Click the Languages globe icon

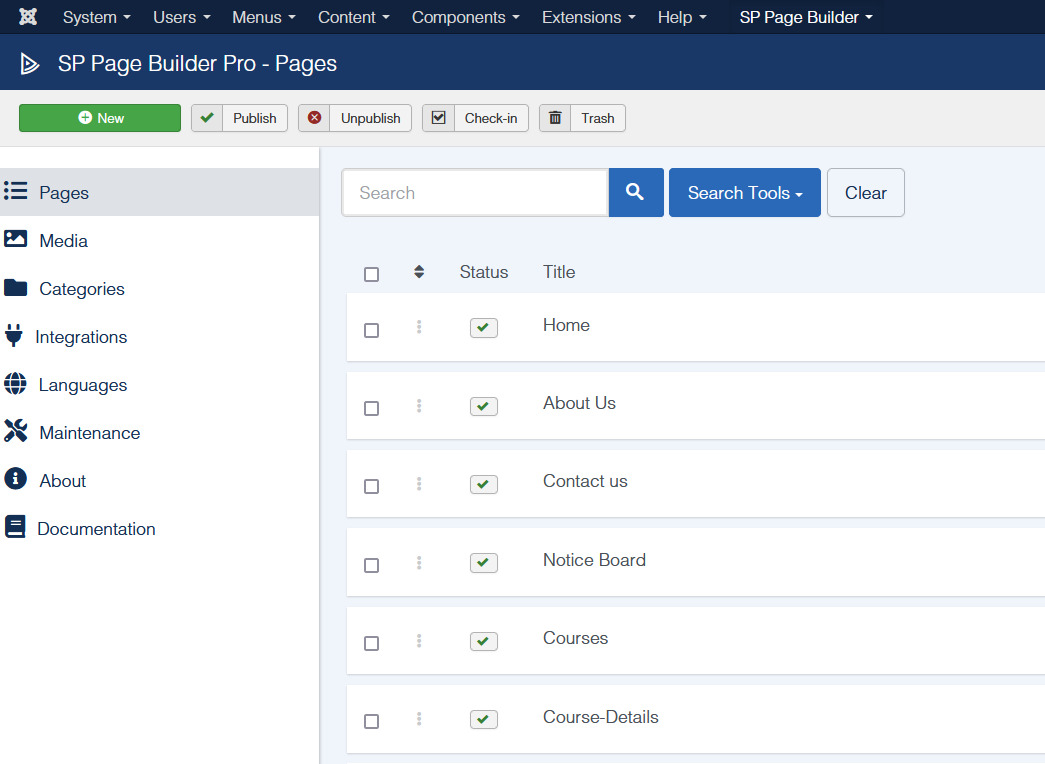coord(16,384)
